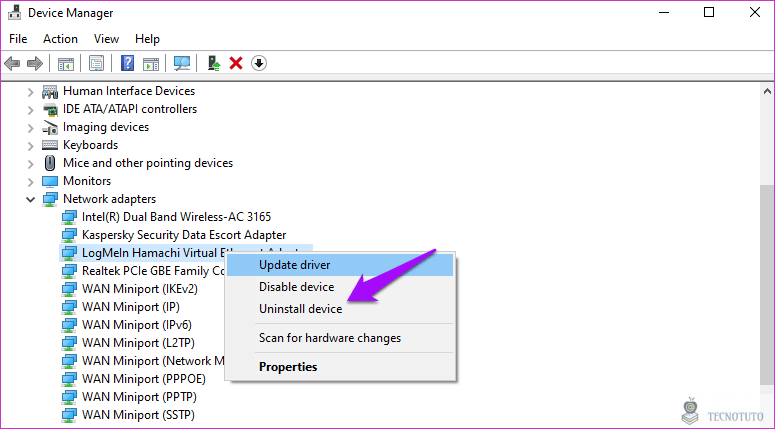Click Human Interface Devices category icon
775x429 pixels.
(50, 91)
